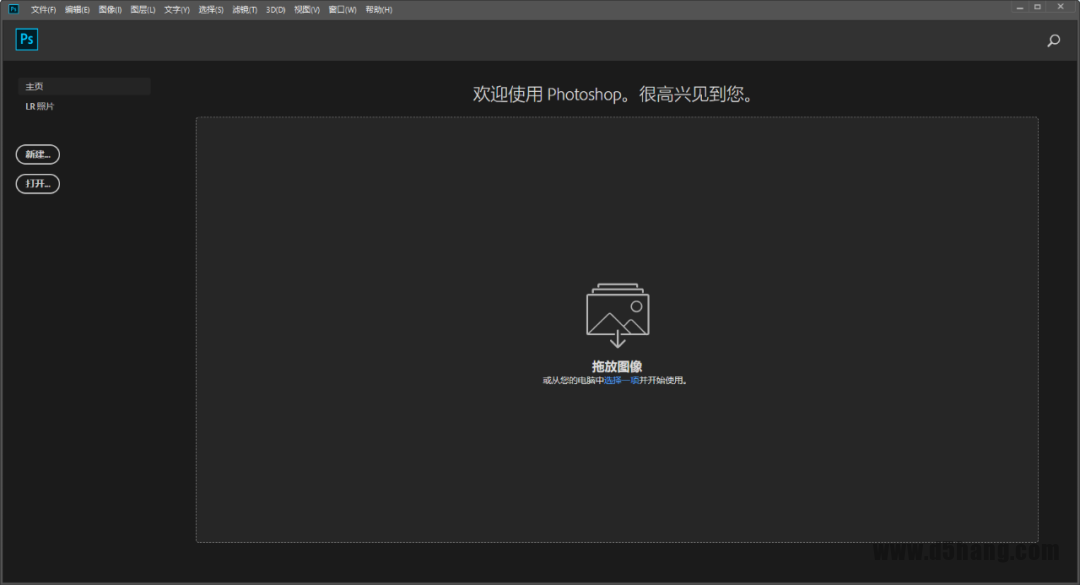Open the 3D(D) menu
This screenshot has height=585, width=1080.
click(x=276, y=10)
